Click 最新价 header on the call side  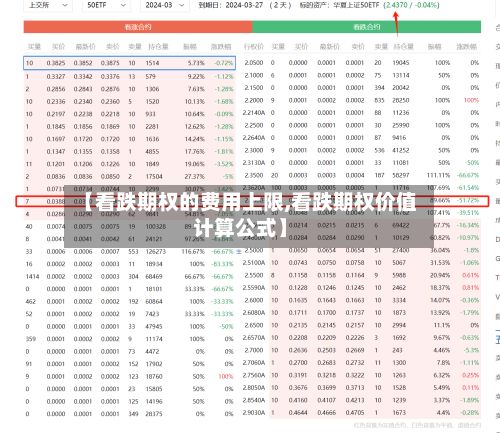click(x=85, y=47)
